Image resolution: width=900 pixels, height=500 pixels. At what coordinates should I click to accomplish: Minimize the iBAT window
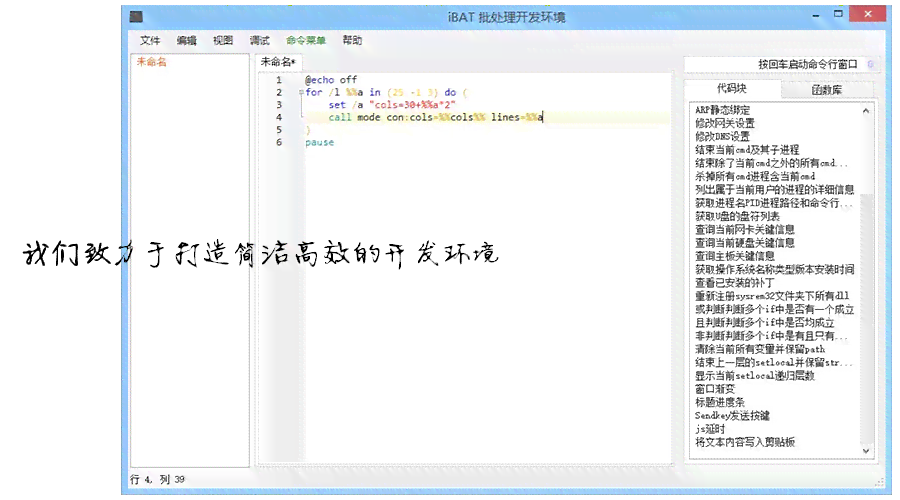(x=816, y=15)
